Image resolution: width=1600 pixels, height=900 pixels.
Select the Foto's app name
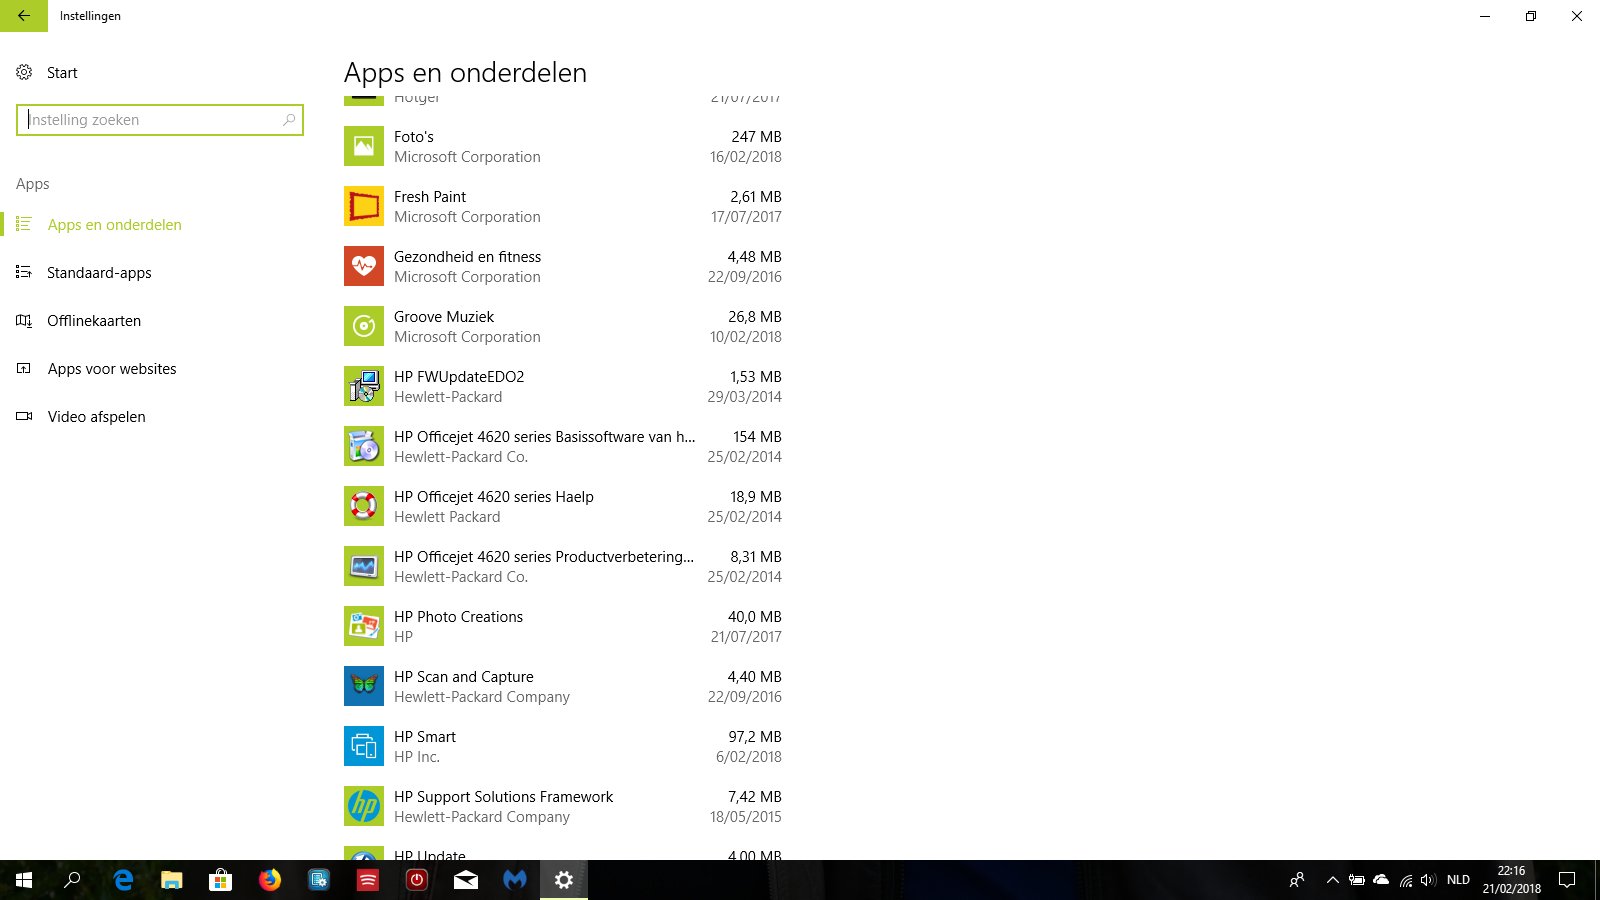pos(414,137)
